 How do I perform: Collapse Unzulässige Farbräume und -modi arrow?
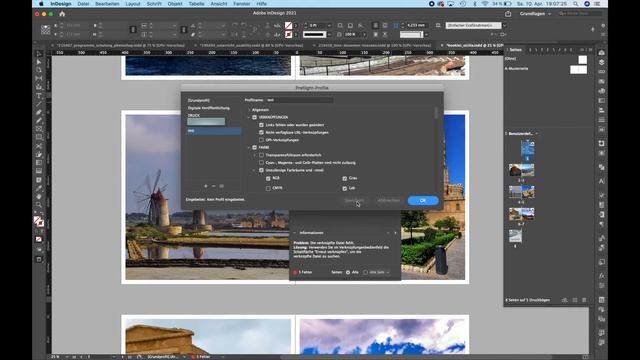tap(255, 170)
